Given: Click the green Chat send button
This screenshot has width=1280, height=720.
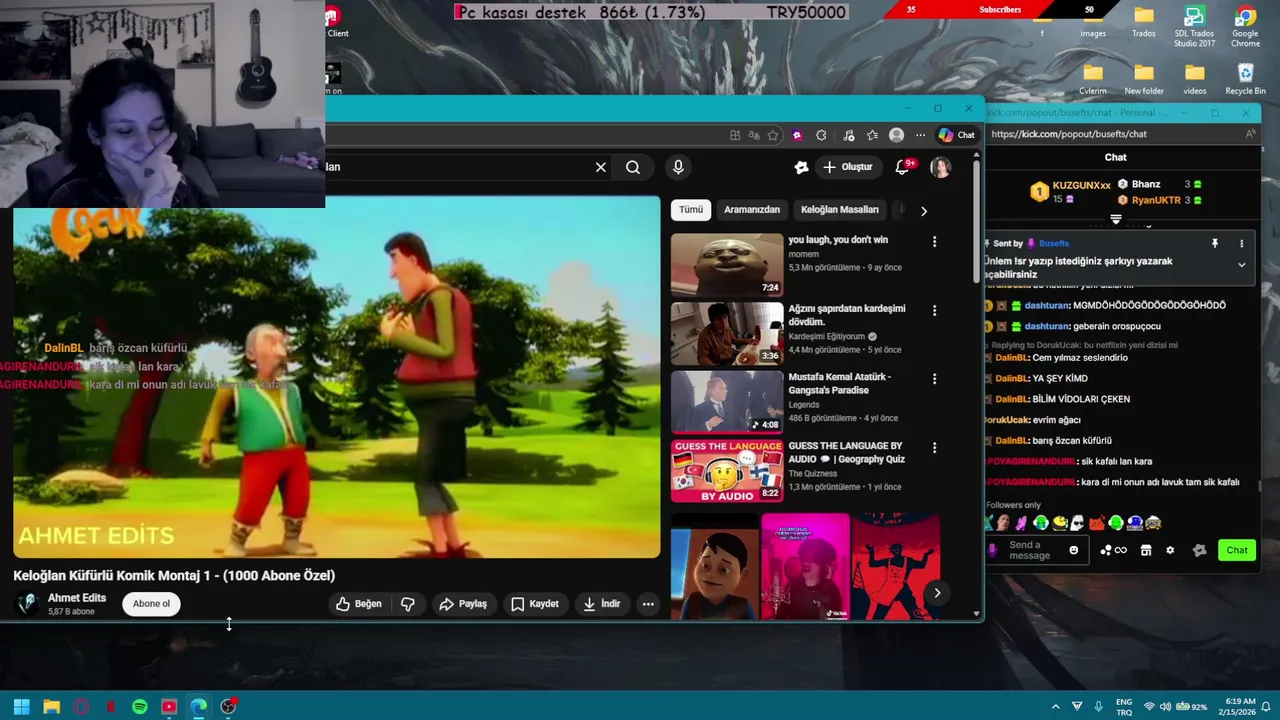Looking at the screenshot, I should 1237,550.
